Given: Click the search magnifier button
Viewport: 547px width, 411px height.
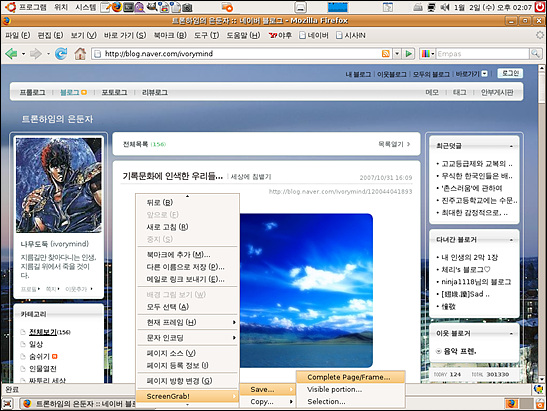Looking at the screenshot, I should coord(535,54).
